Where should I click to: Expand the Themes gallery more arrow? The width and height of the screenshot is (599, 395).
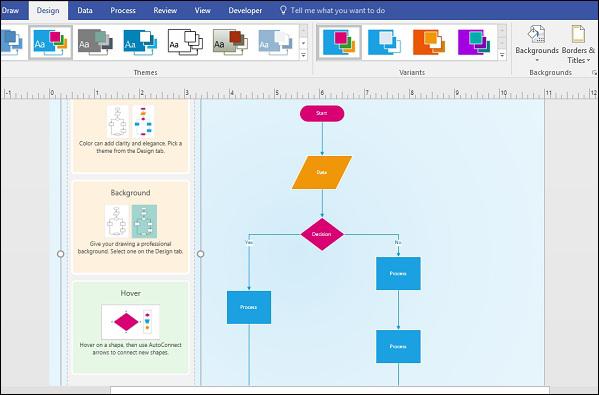click(303, 55)
